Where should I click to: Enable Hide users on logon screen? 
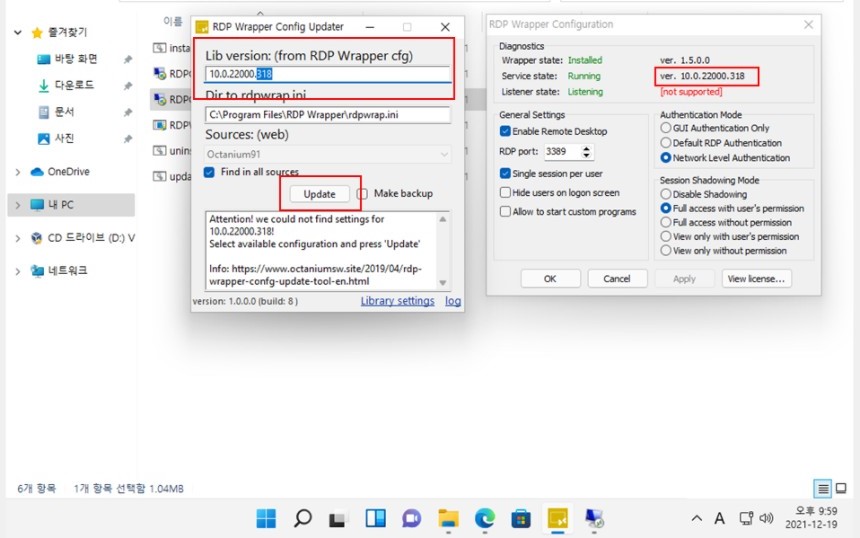point(505,192)
